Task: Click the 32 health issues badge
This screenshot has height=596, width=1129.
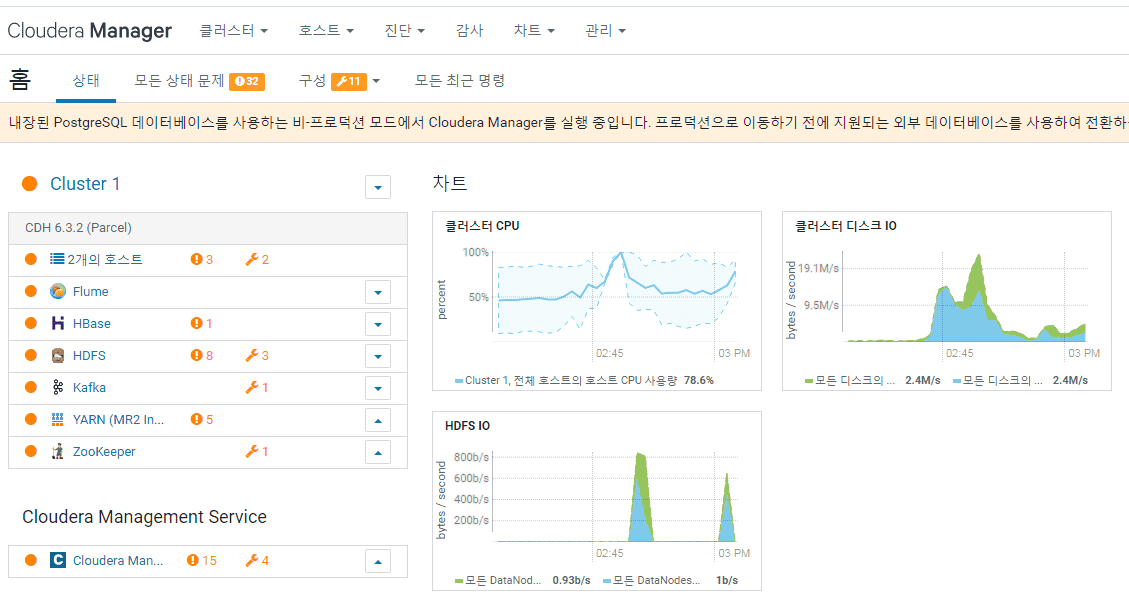Action: tap(247, 81)
